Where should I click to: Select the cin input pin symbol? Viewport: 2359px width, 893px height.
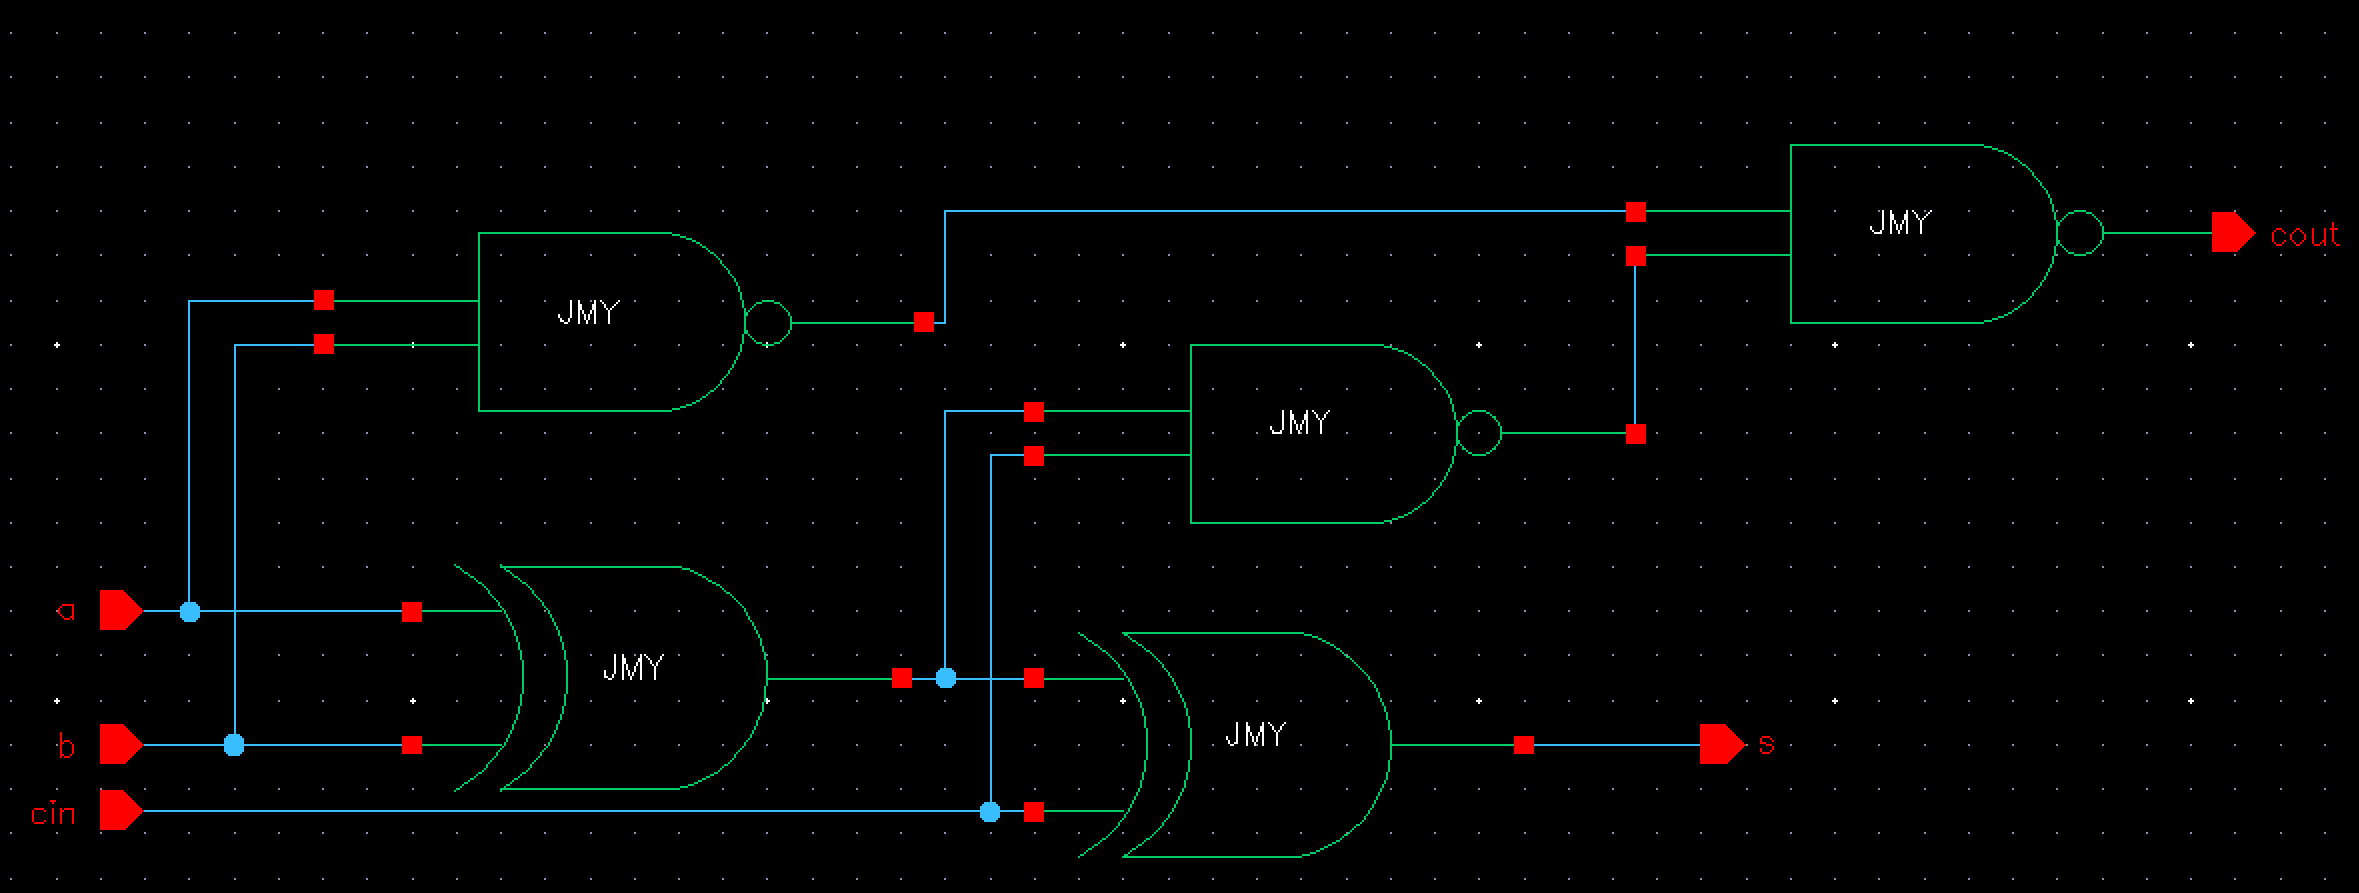(x=121, y=811)
